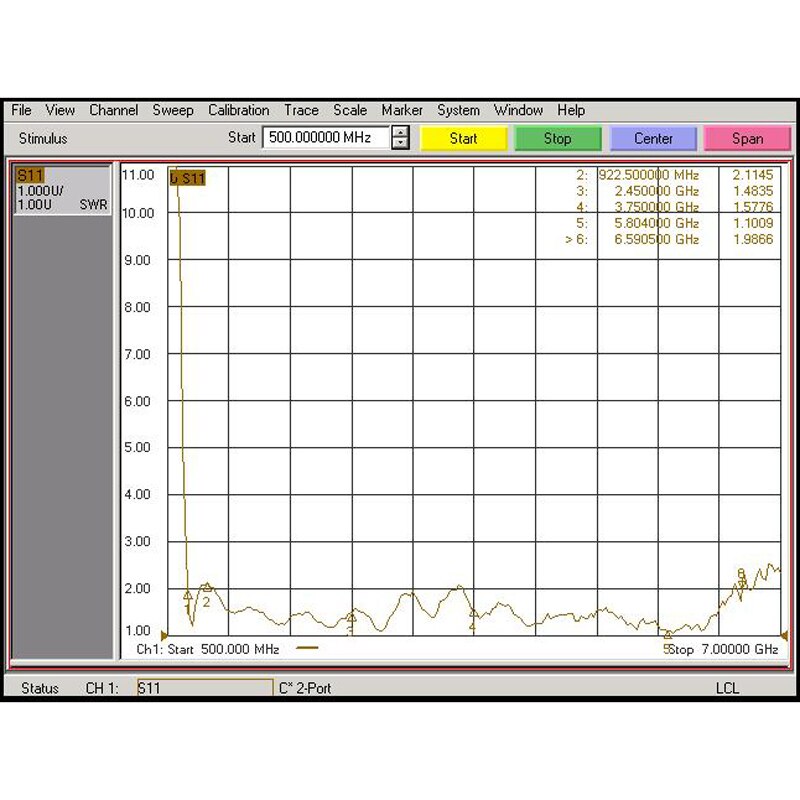Click the pink Span button
This screenshot has width=800, height=800.
point(748,138)
